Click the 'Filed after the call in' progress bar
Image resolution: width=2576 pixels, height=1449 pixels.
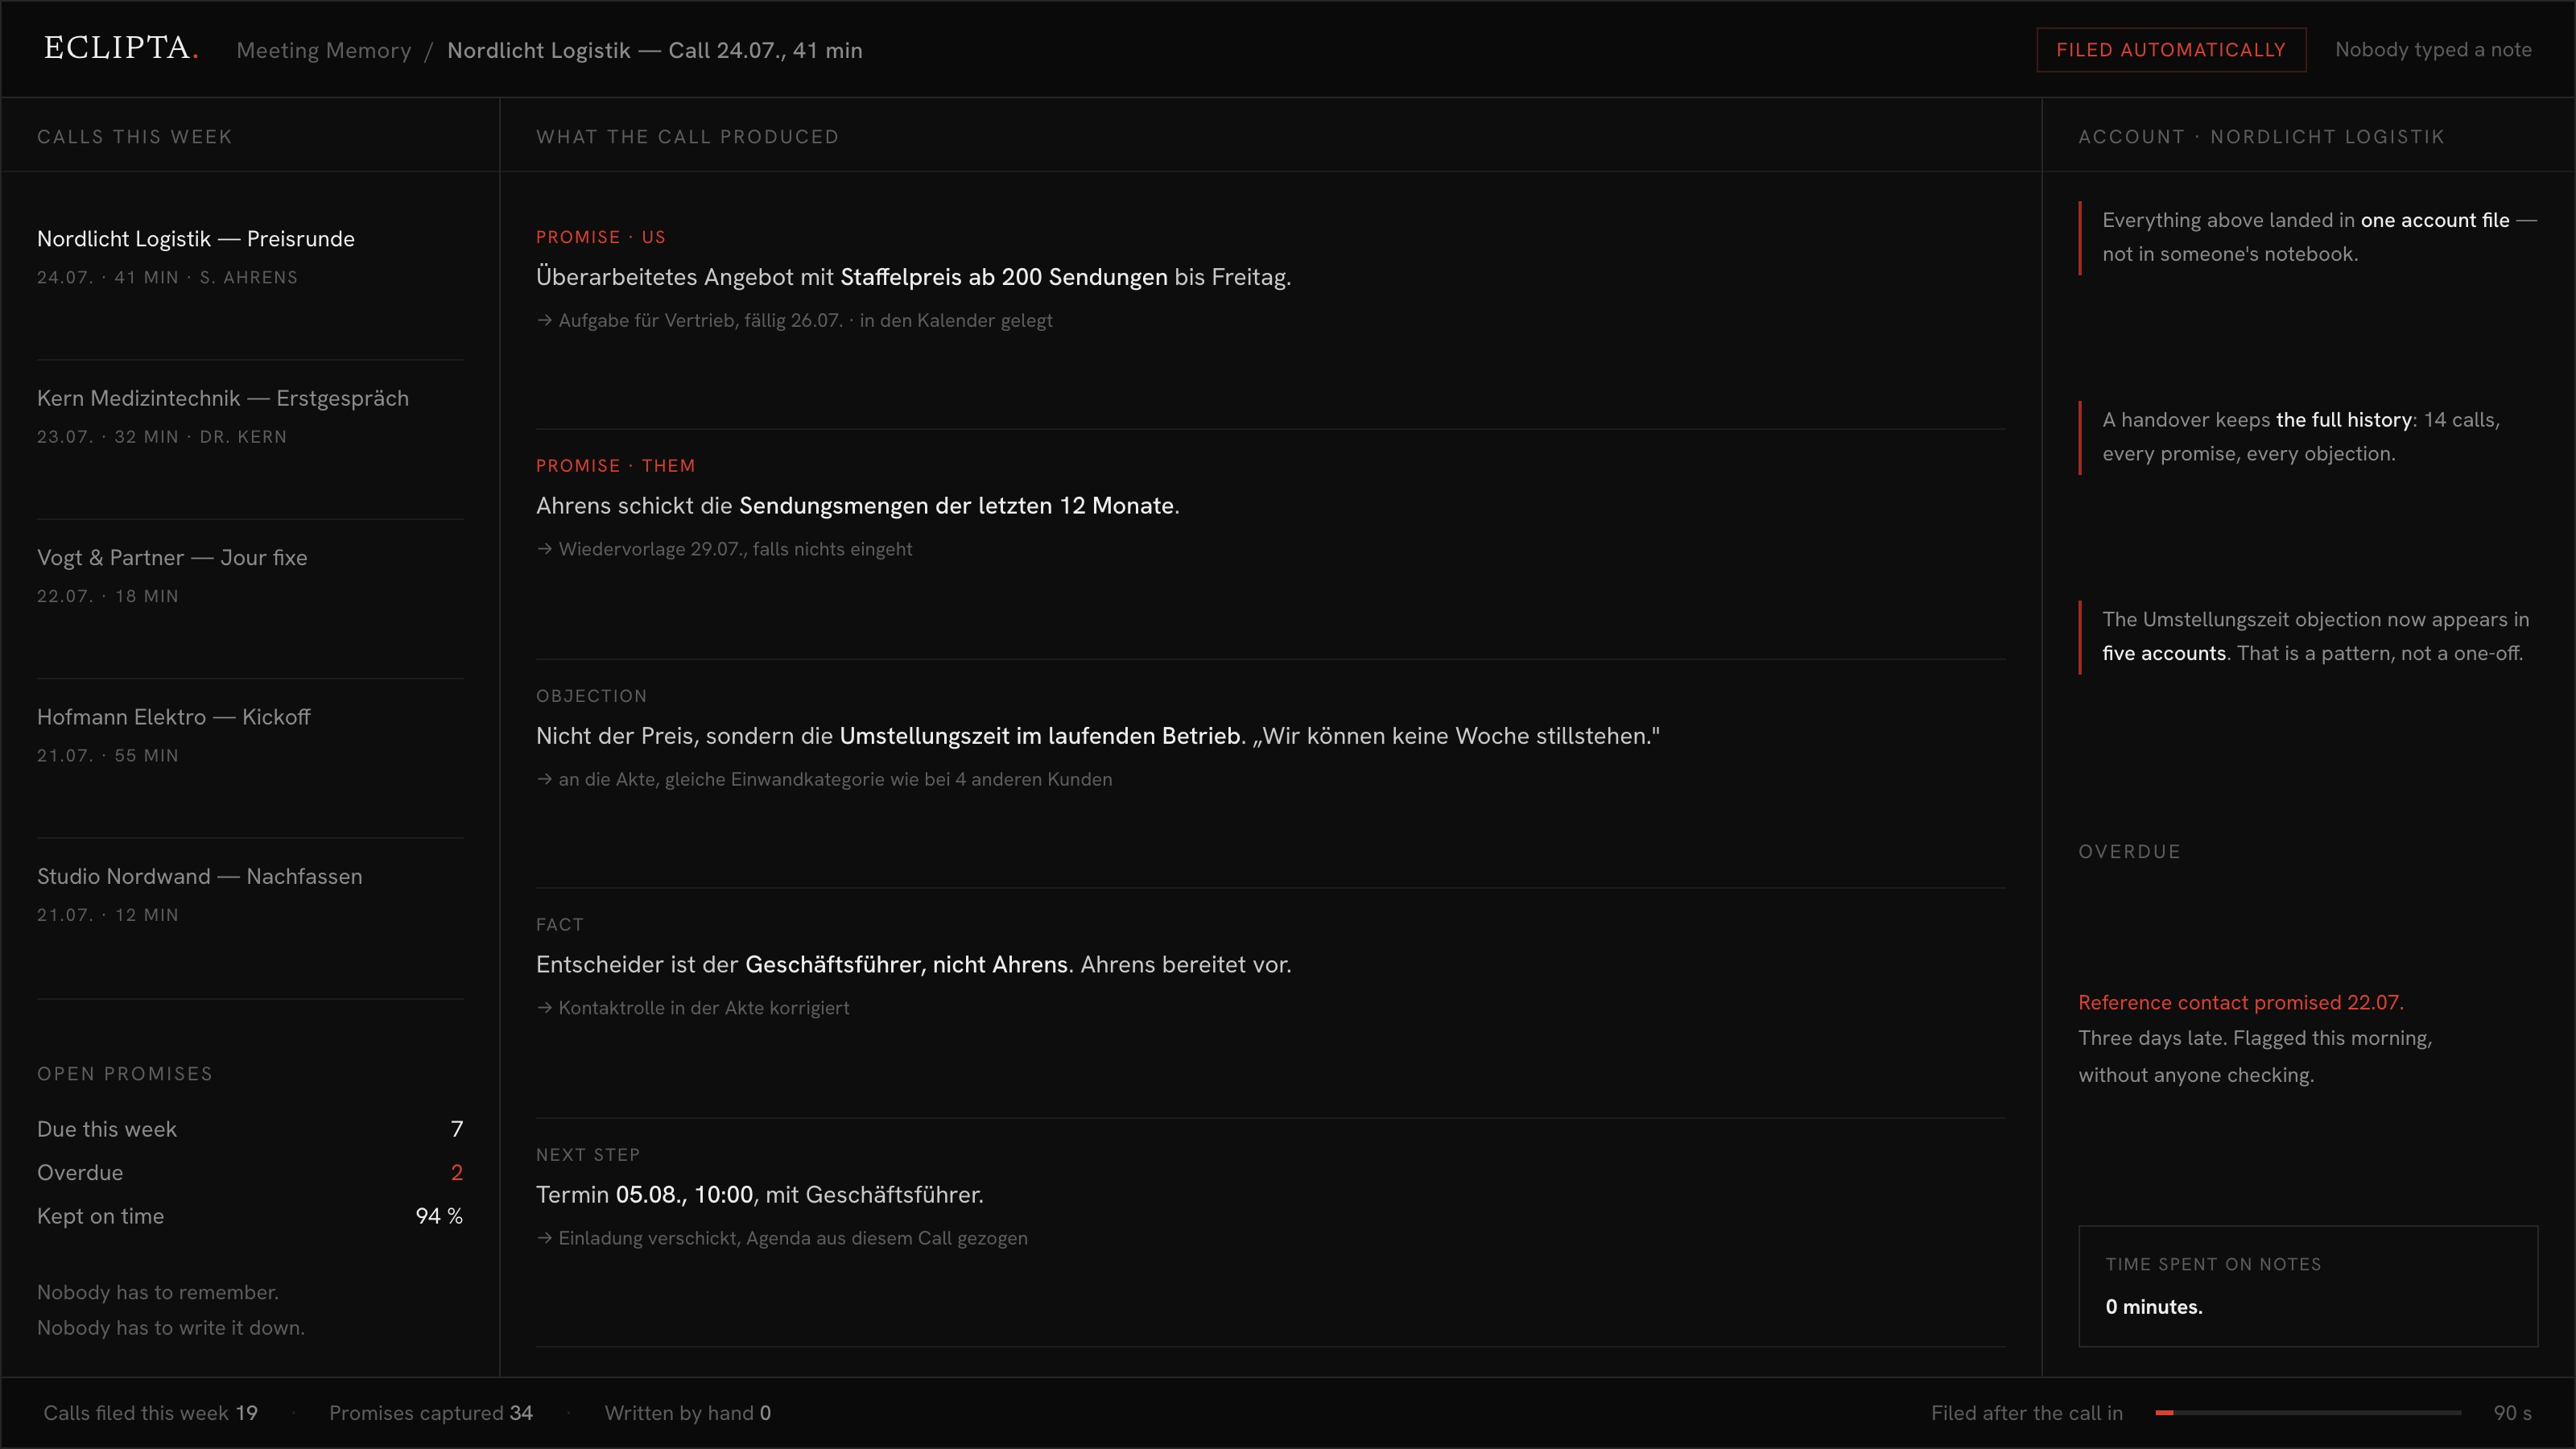2308,1413
